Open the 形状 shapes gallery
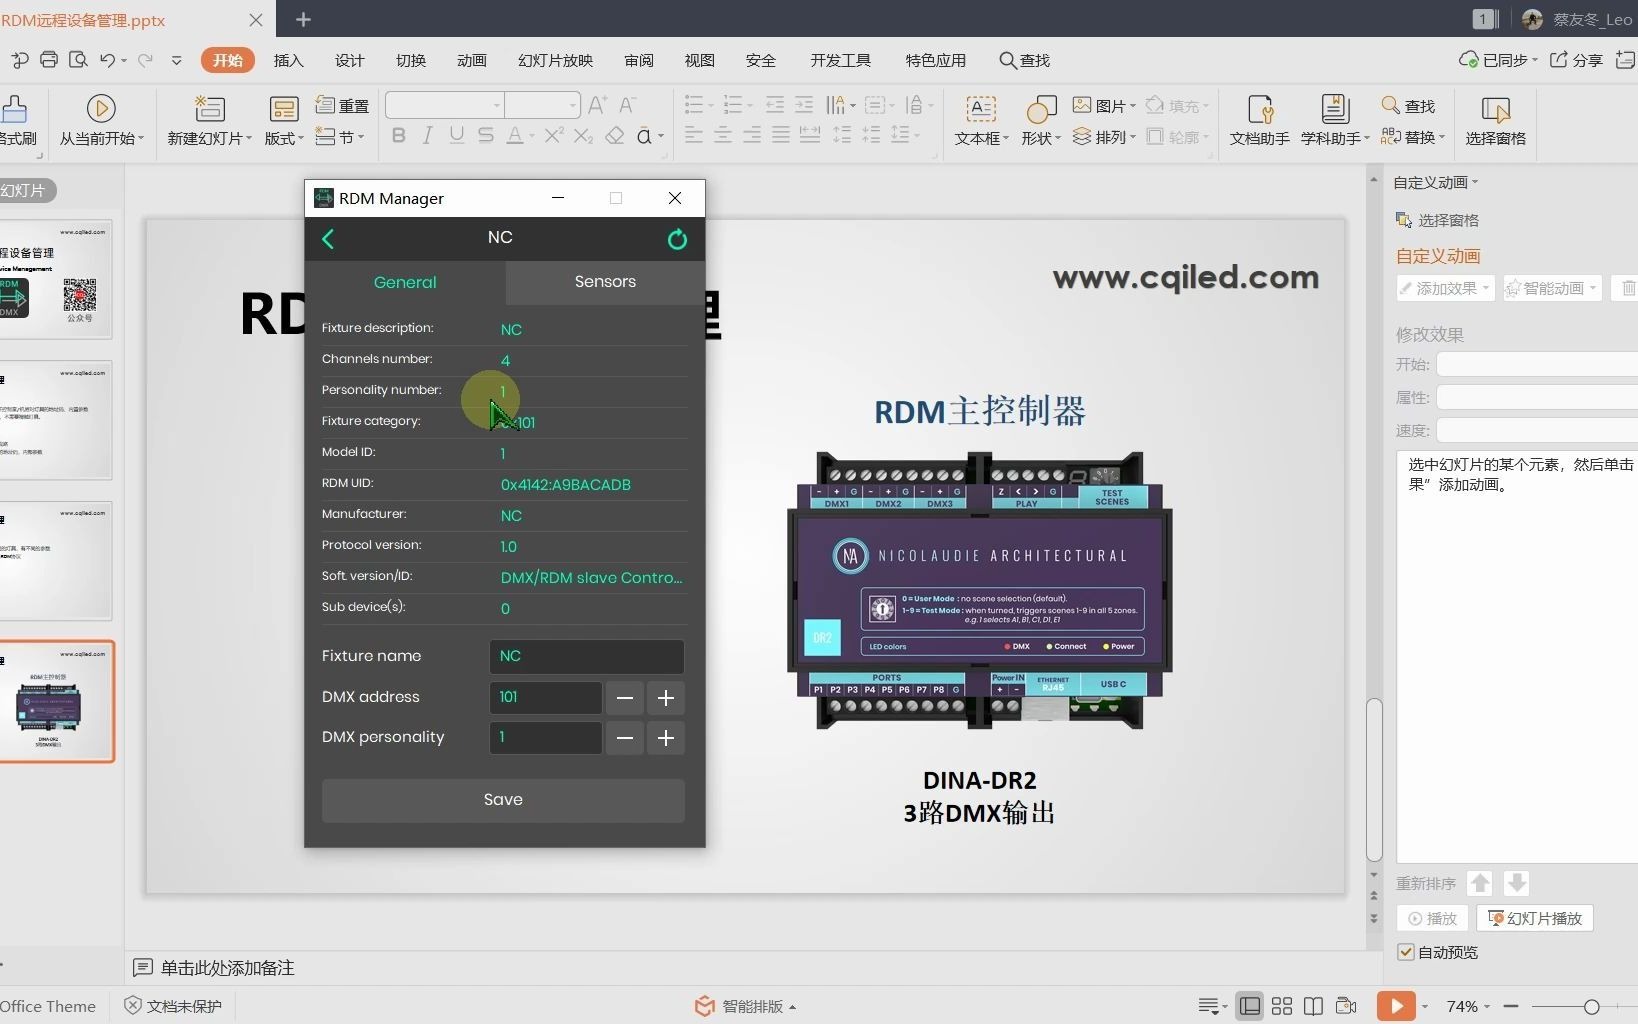The image size is (1638, 1024). coord(1041,121)
